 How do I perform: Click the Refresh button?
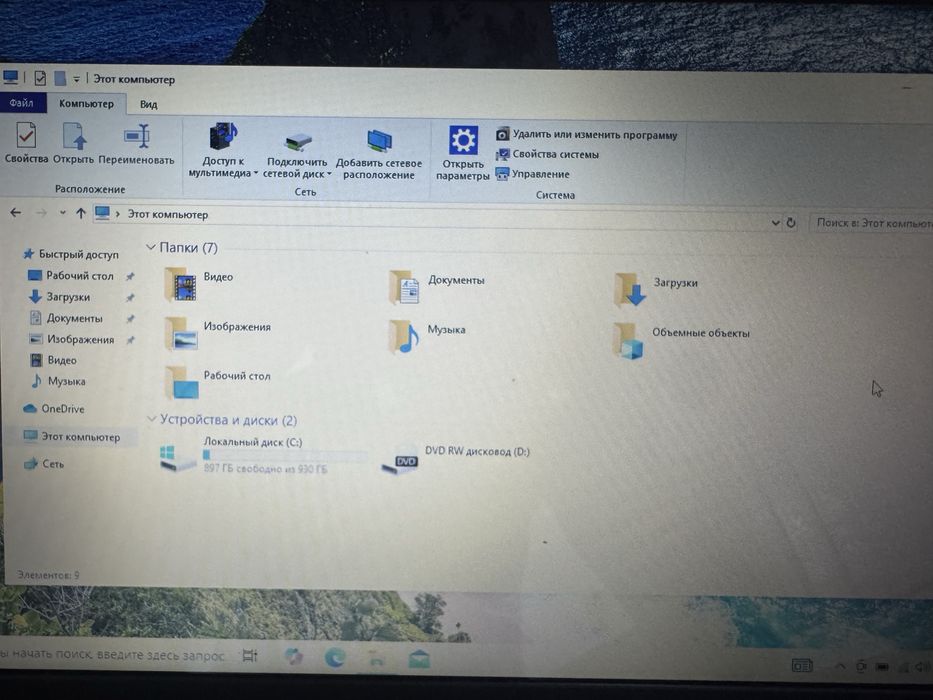[x=791, y=223]
